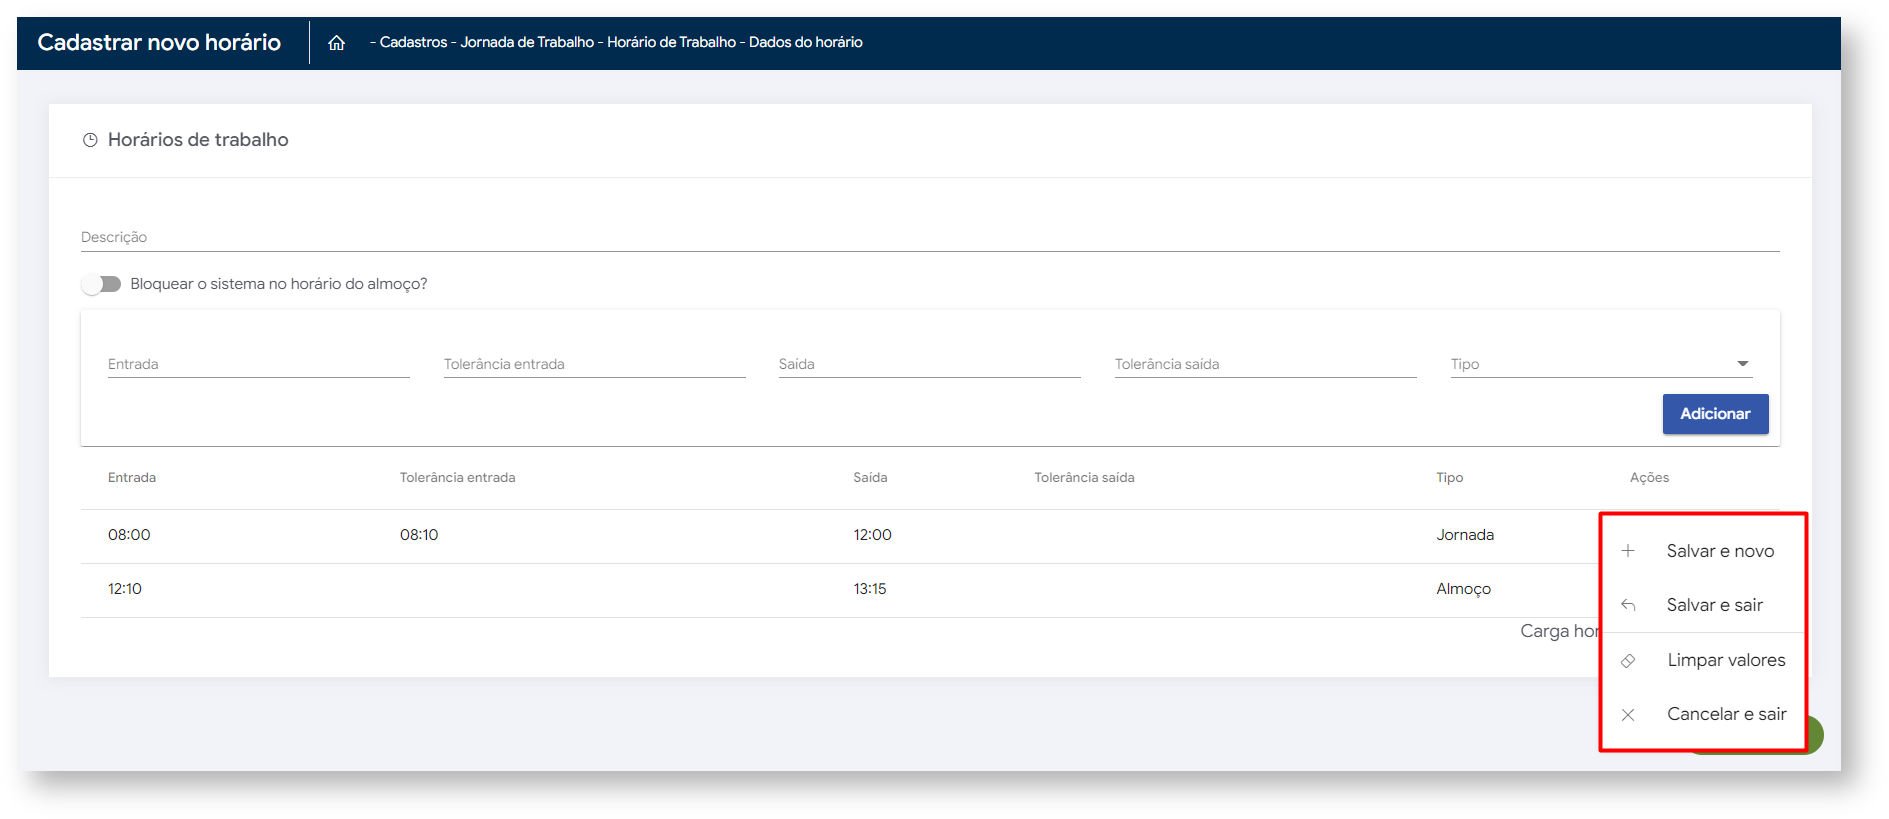Click the Almoço type cell
Screen dimensions: 1889x819
(1463, 589)
